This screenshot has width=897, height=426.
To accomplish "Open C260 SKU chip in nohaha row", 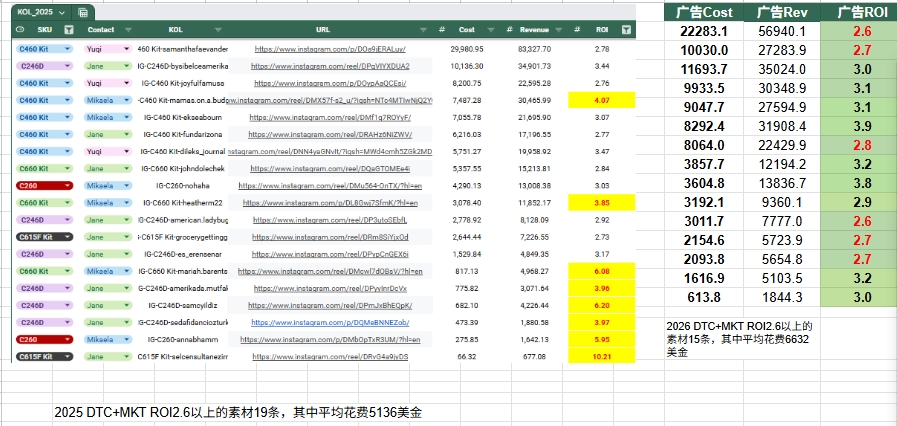I will 45,185.
